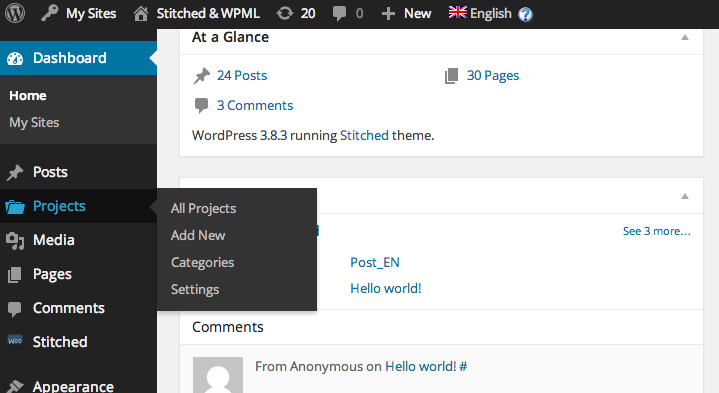719x393 pixels.
Task: Open Stitched theme options in sidebar
Action: tap(60, 342)
